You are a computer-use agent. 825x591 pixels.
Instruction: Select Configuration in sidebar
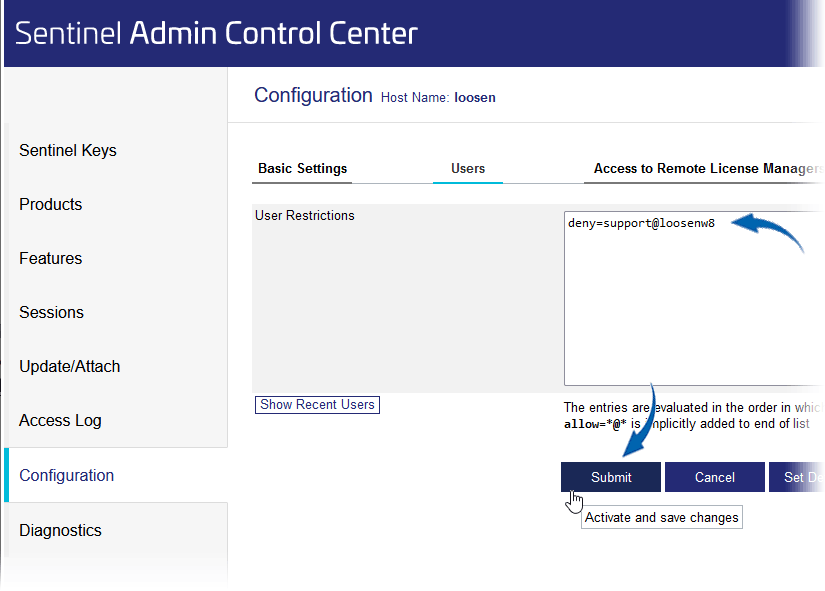(66, 475)
